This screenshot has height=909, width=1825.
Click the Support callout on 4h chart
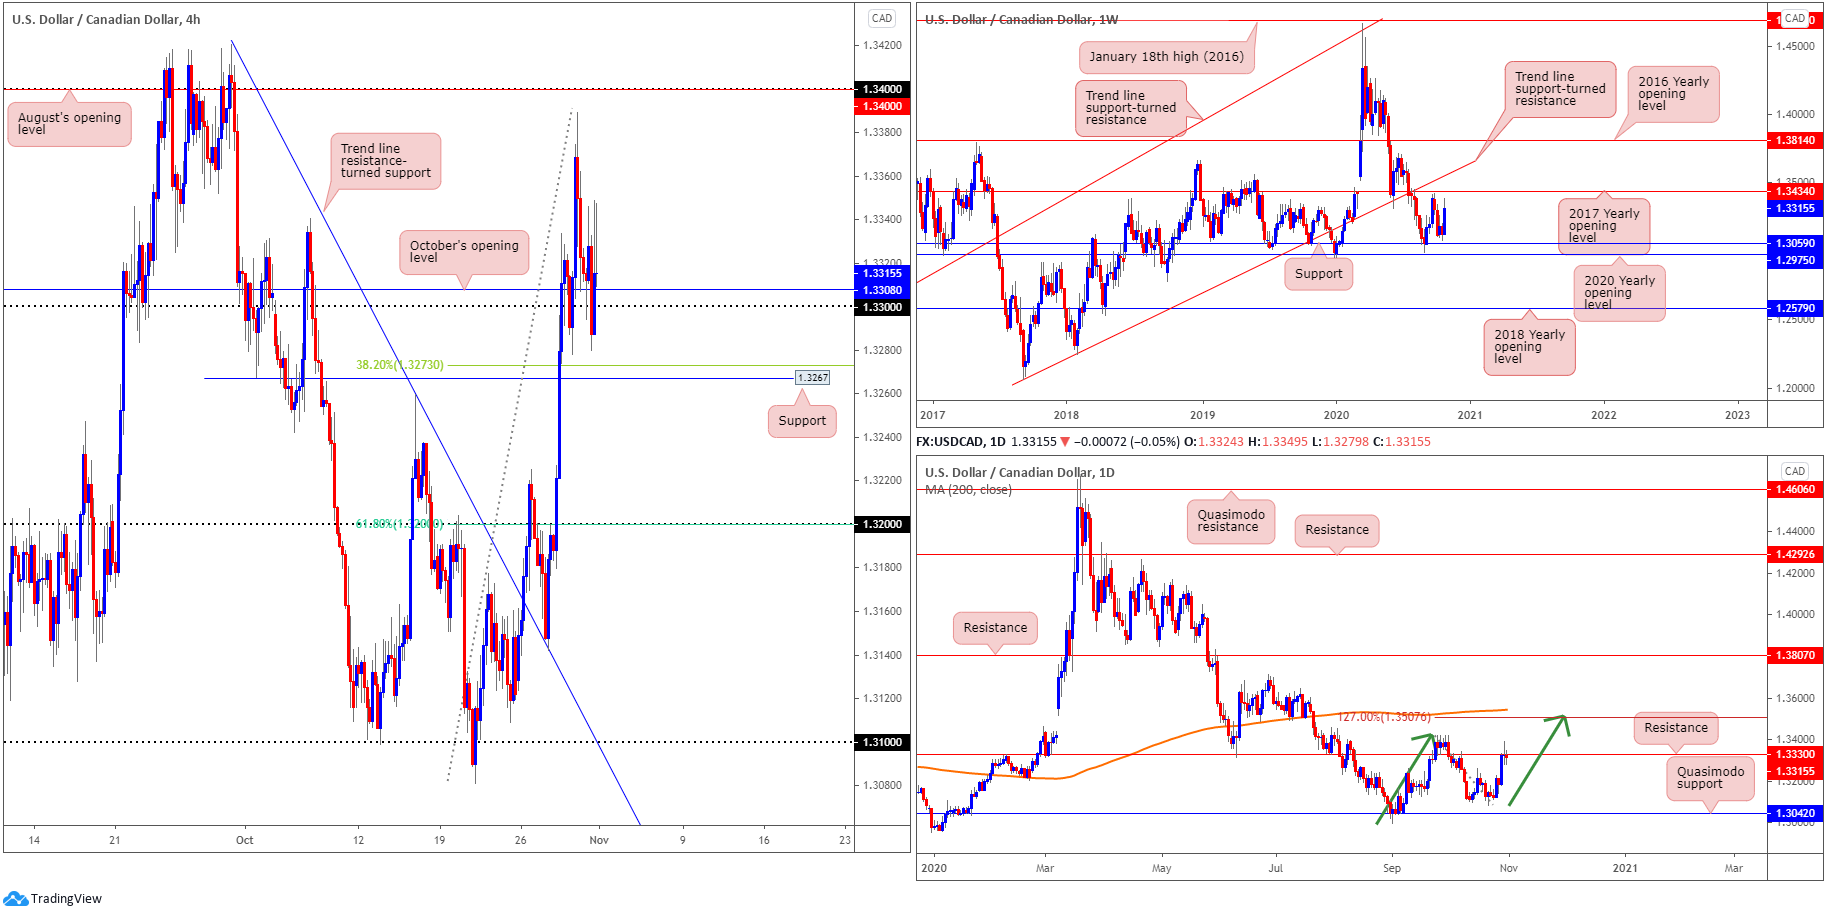click(x=802, y=421)
